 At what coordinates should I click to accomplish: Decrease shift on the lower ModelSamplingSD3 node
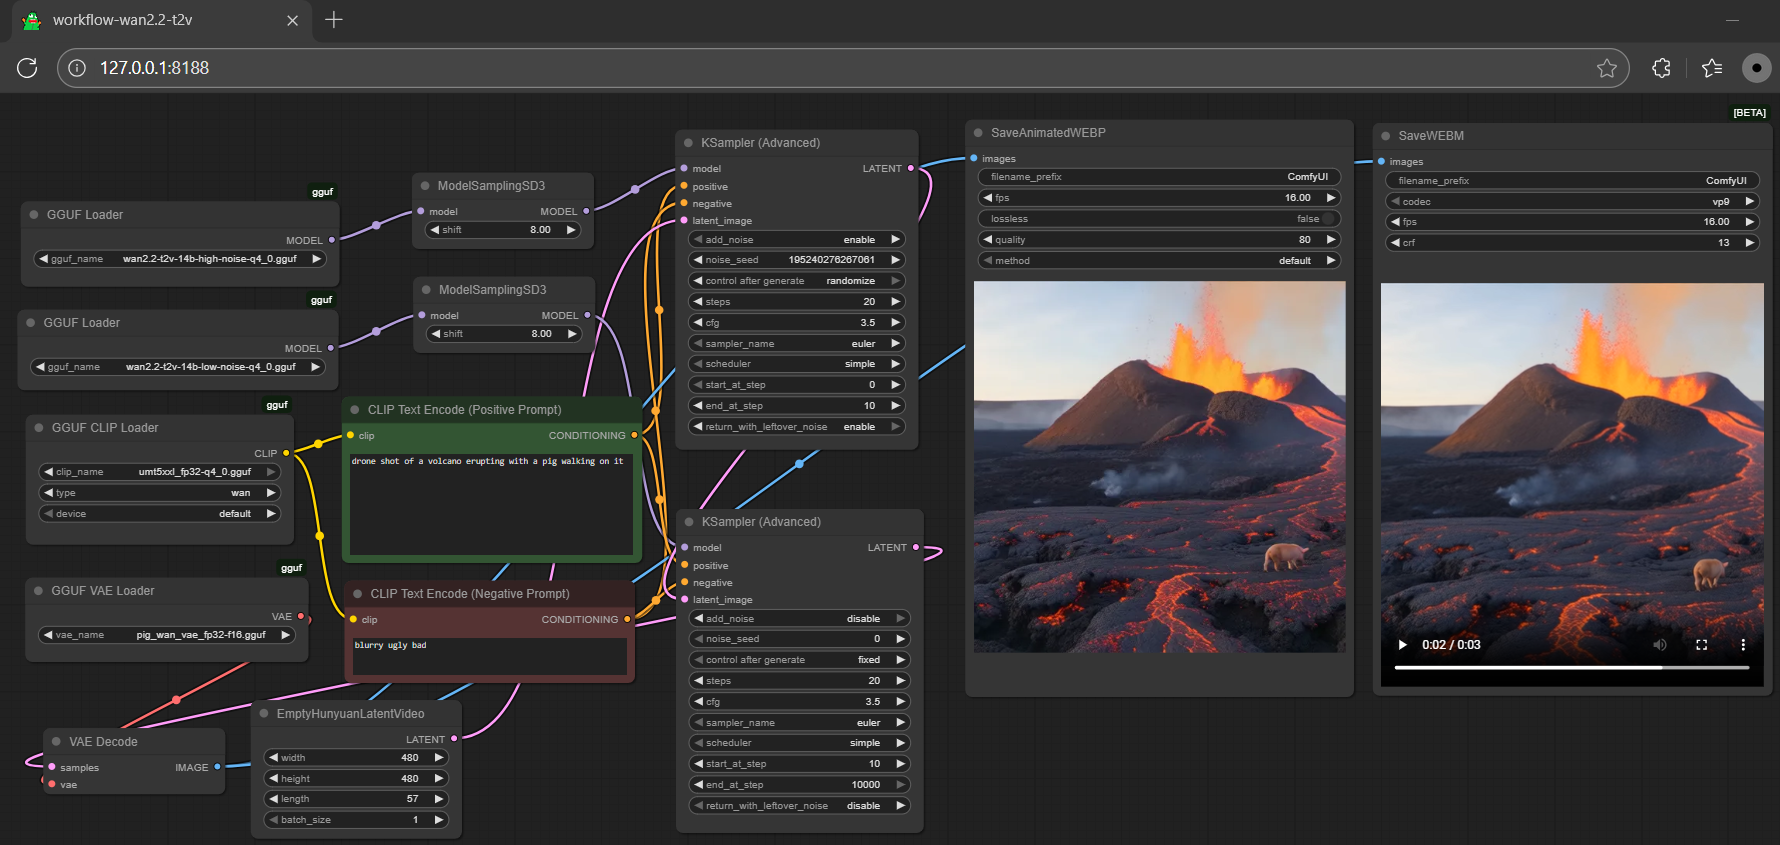click(x=435, y=334)
